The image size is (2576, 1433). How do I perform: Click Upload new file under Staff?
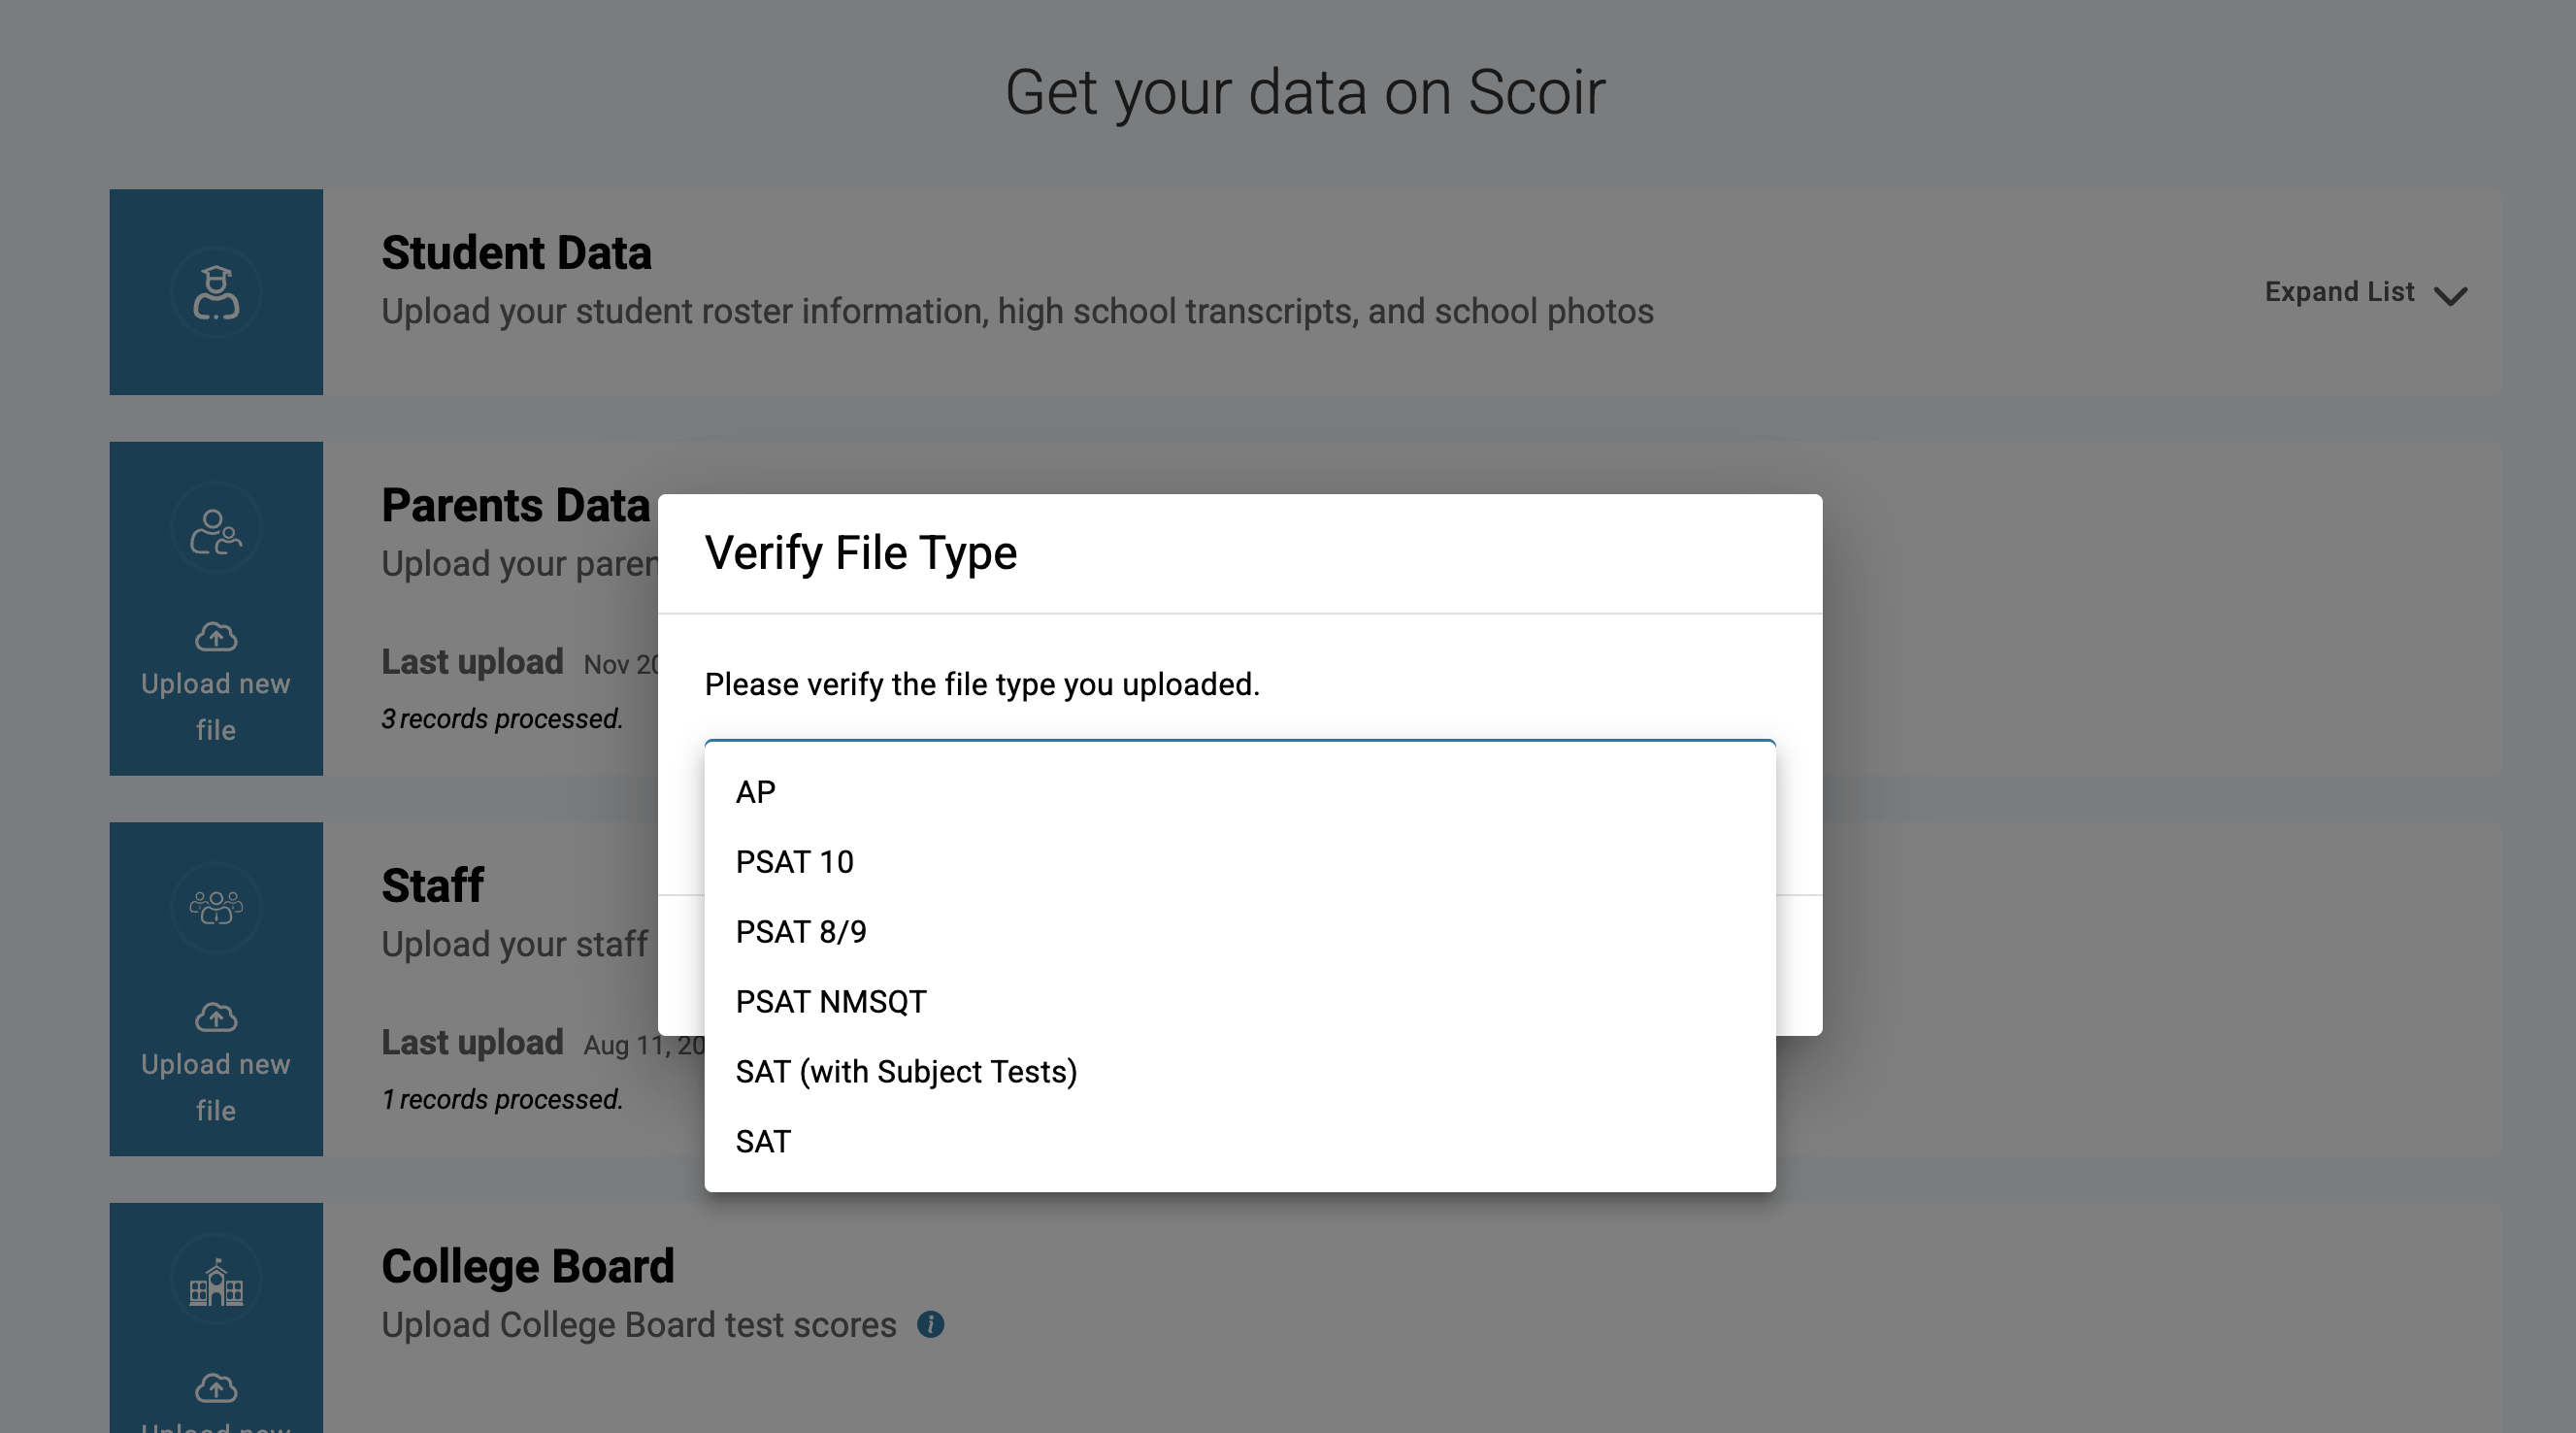pos(216,1087)
